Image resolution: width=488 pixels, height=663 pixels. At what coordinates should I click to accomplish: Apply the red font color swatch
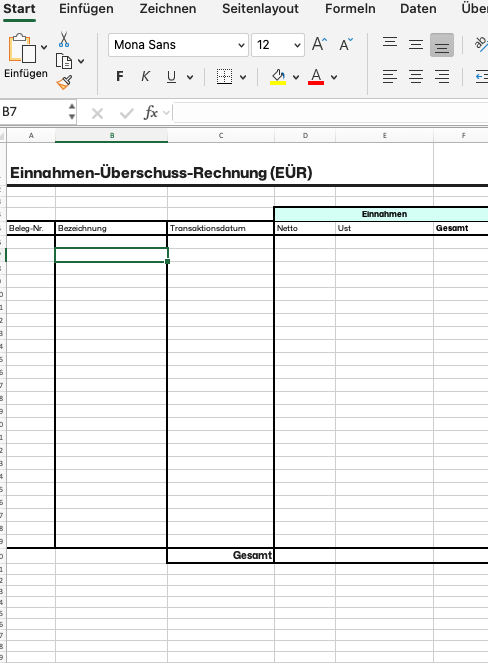coord(316,77)
